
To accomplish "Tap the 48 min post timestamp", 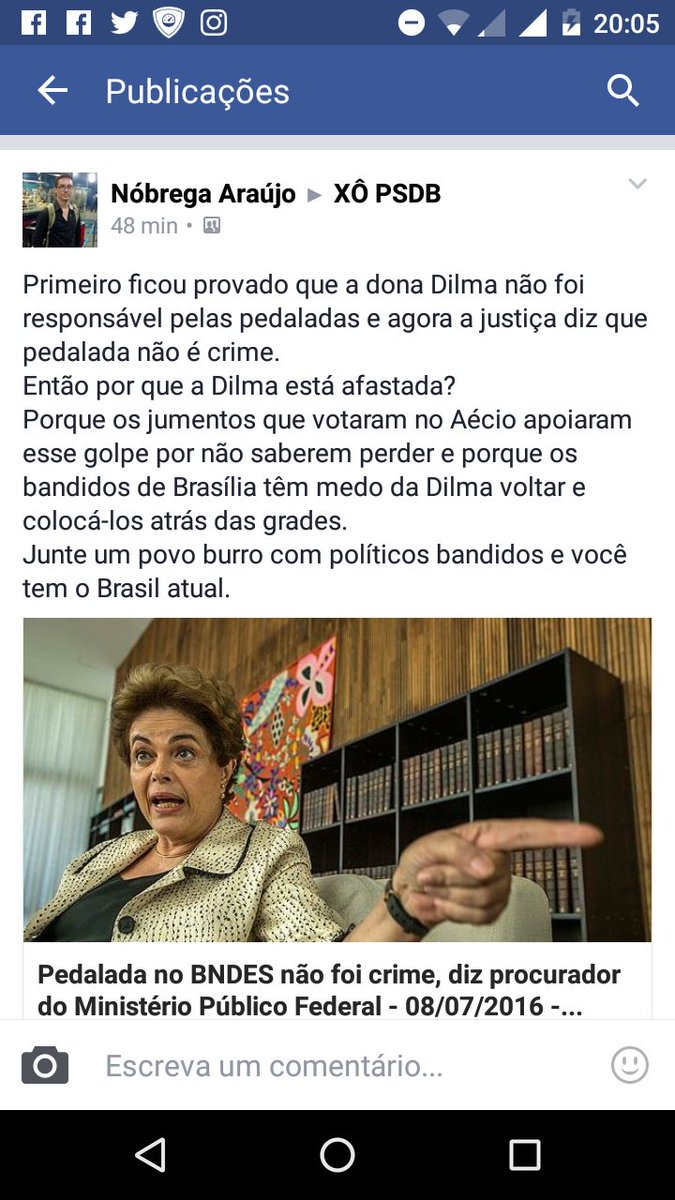I will 144,225.
